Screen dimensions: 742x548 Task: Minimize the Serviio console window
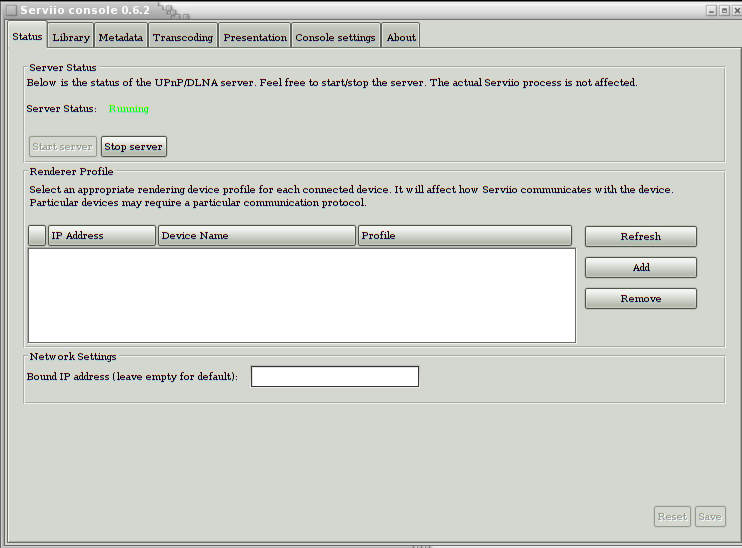pyautogui.click(x=711, y=10)
